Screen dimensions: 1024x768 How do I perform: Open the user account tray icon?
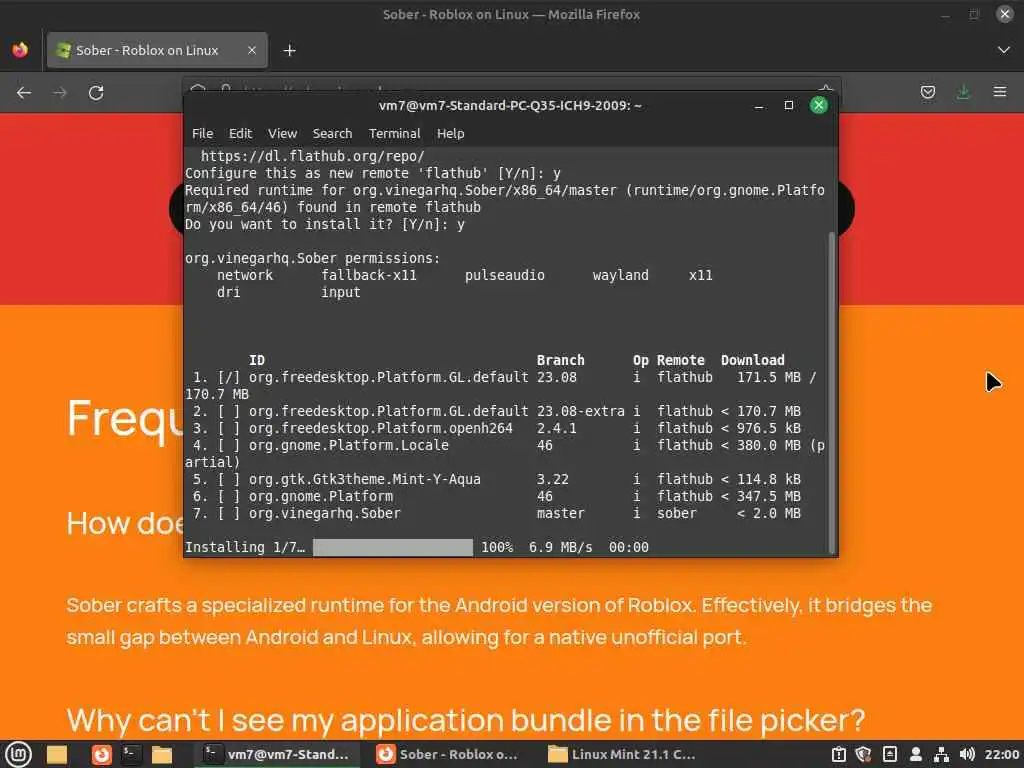[x=916, y=754]
